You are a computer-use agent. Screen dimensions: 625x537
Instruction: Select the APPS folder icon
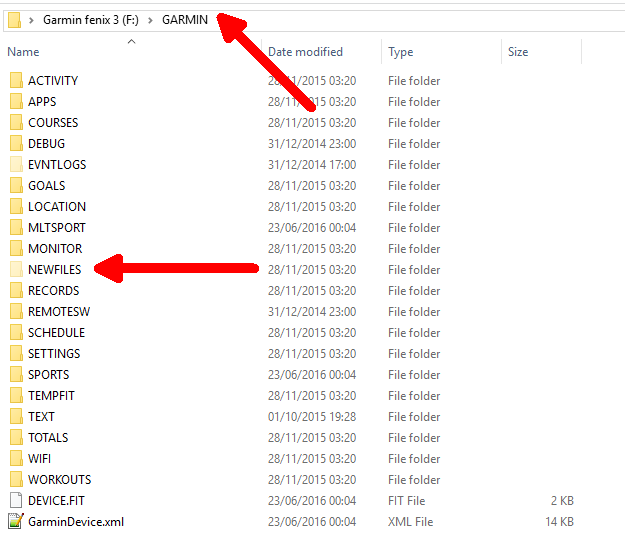click(15, 102)
